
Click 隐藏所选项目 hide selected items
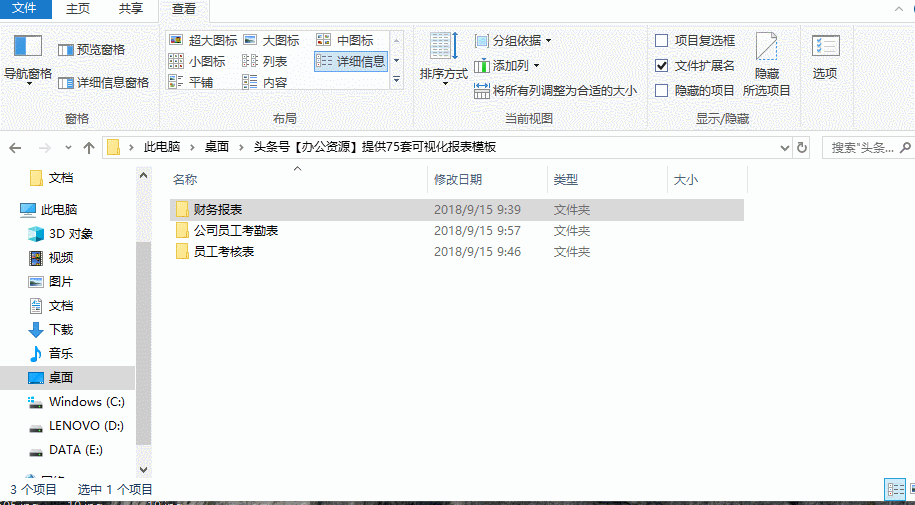[x=766, y=65]
